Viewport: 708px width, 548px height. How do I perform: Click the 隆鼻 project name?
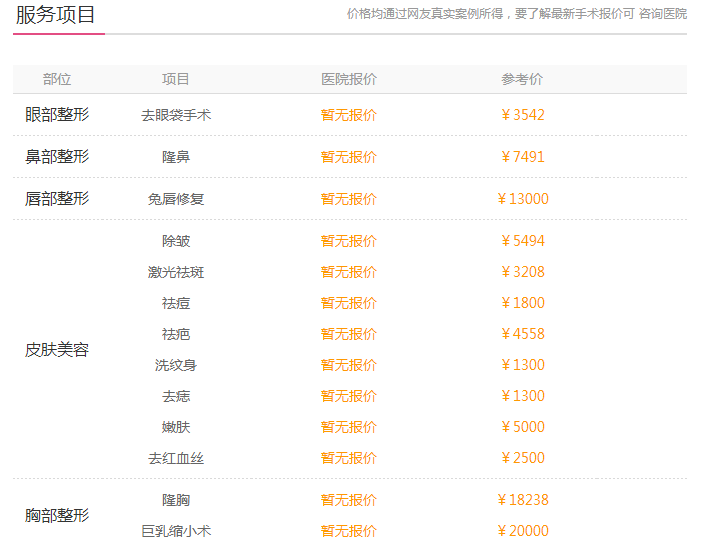coord(176,157)
